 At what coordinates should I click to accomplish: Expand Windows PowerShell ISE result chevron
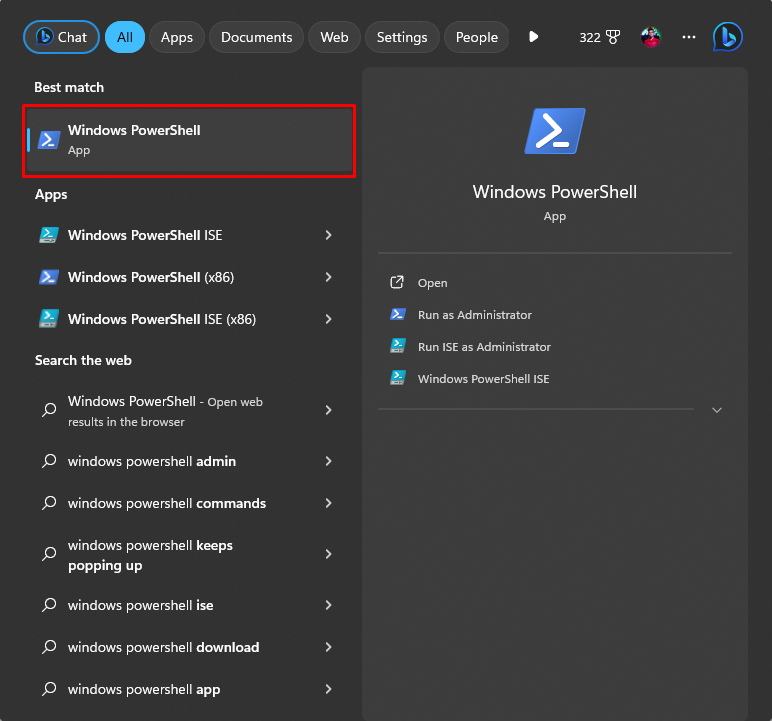click(x=328, y=235)
